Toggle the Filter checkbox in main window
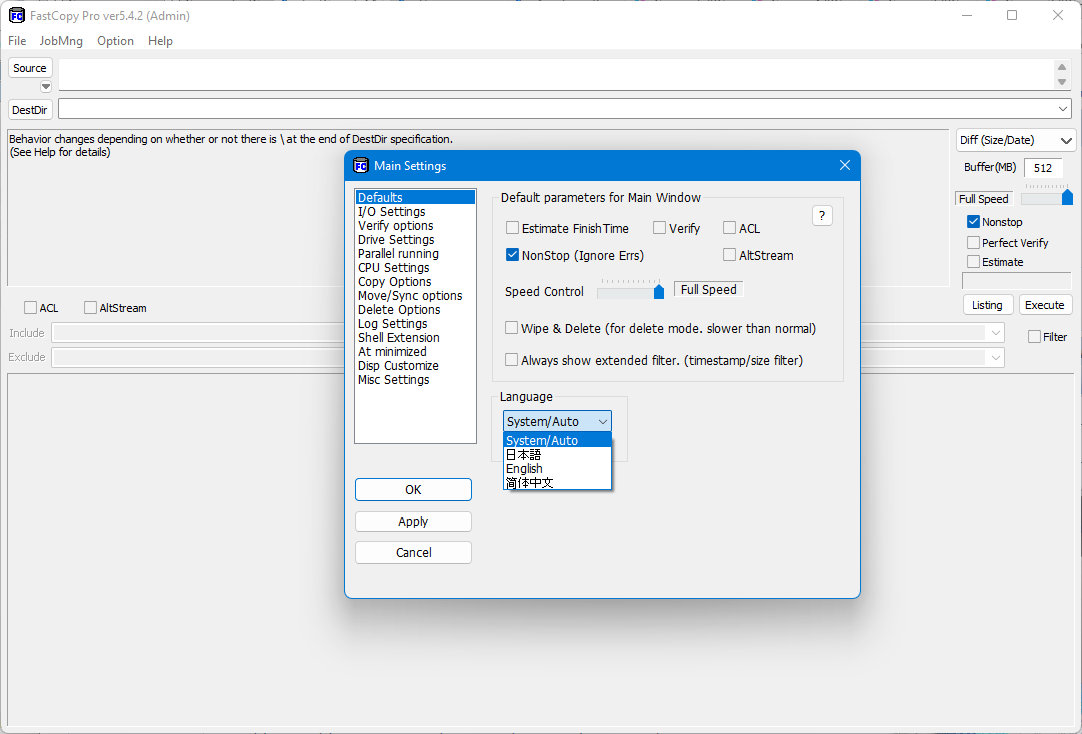The image size is (1082, 734). 1034,337
